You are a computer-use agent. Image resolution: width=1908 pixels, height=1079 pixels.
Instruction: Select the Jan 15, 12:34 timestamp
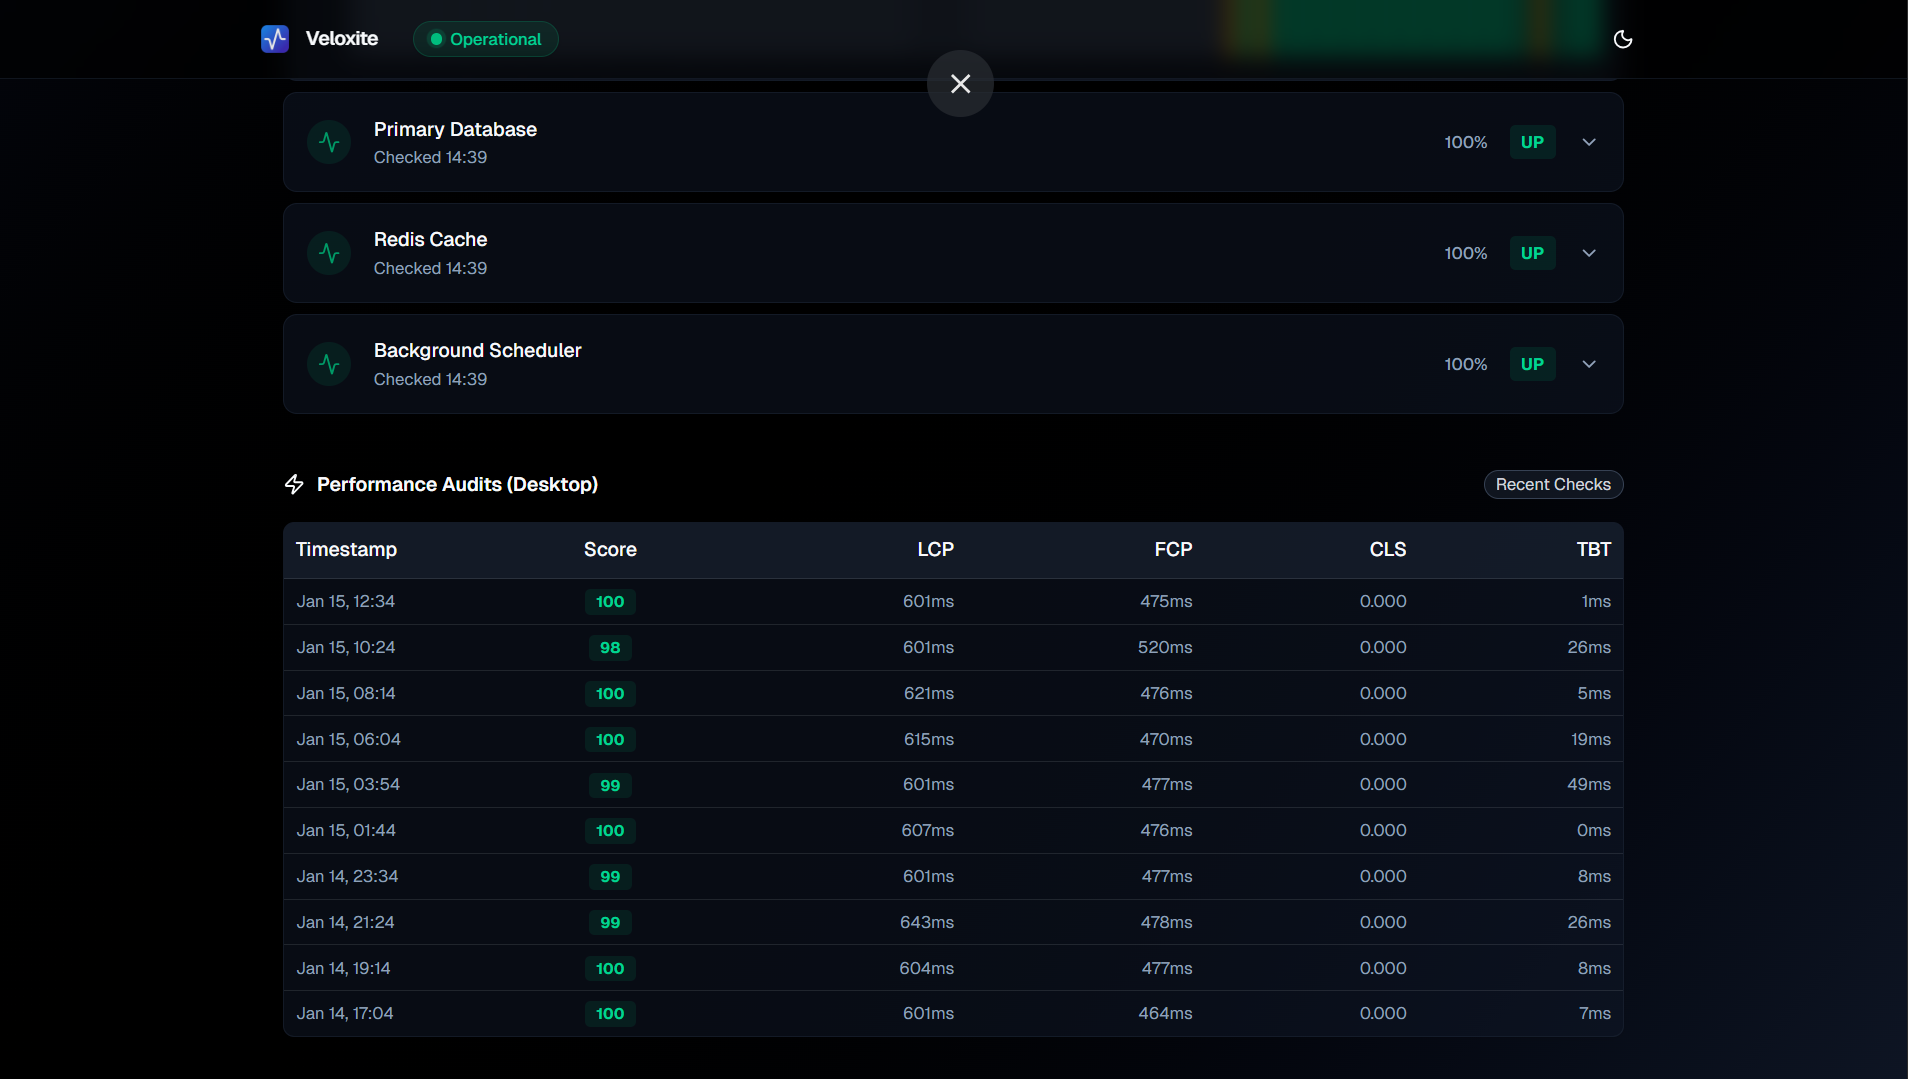pos(345,601)
